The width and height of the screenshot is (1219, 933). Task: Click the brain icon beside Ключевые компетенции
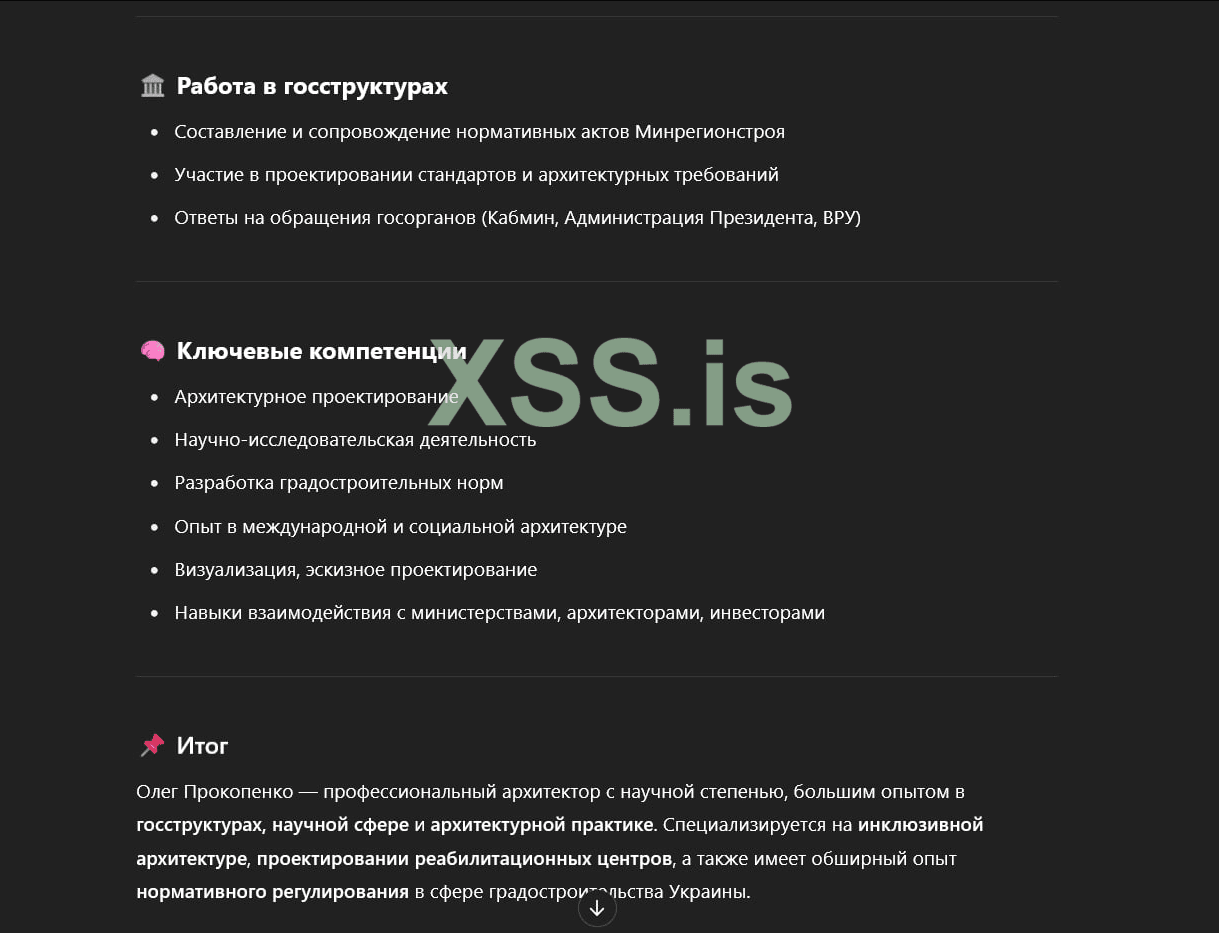click(x=153, y=351)
